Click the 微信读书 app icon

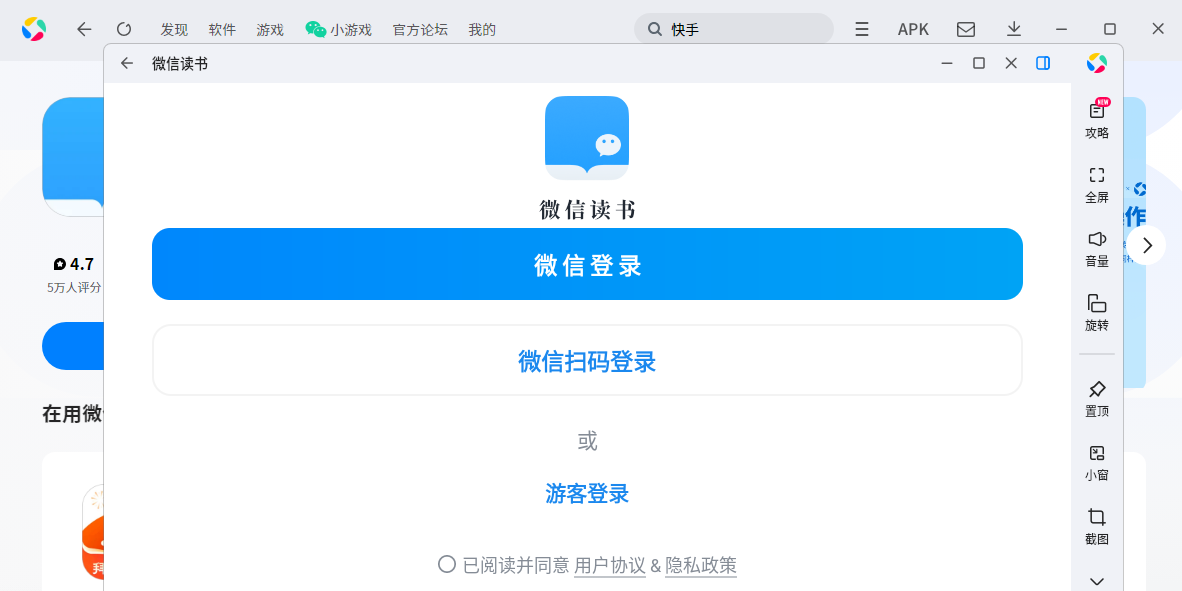pyautogui.click(x=586, y=138)
